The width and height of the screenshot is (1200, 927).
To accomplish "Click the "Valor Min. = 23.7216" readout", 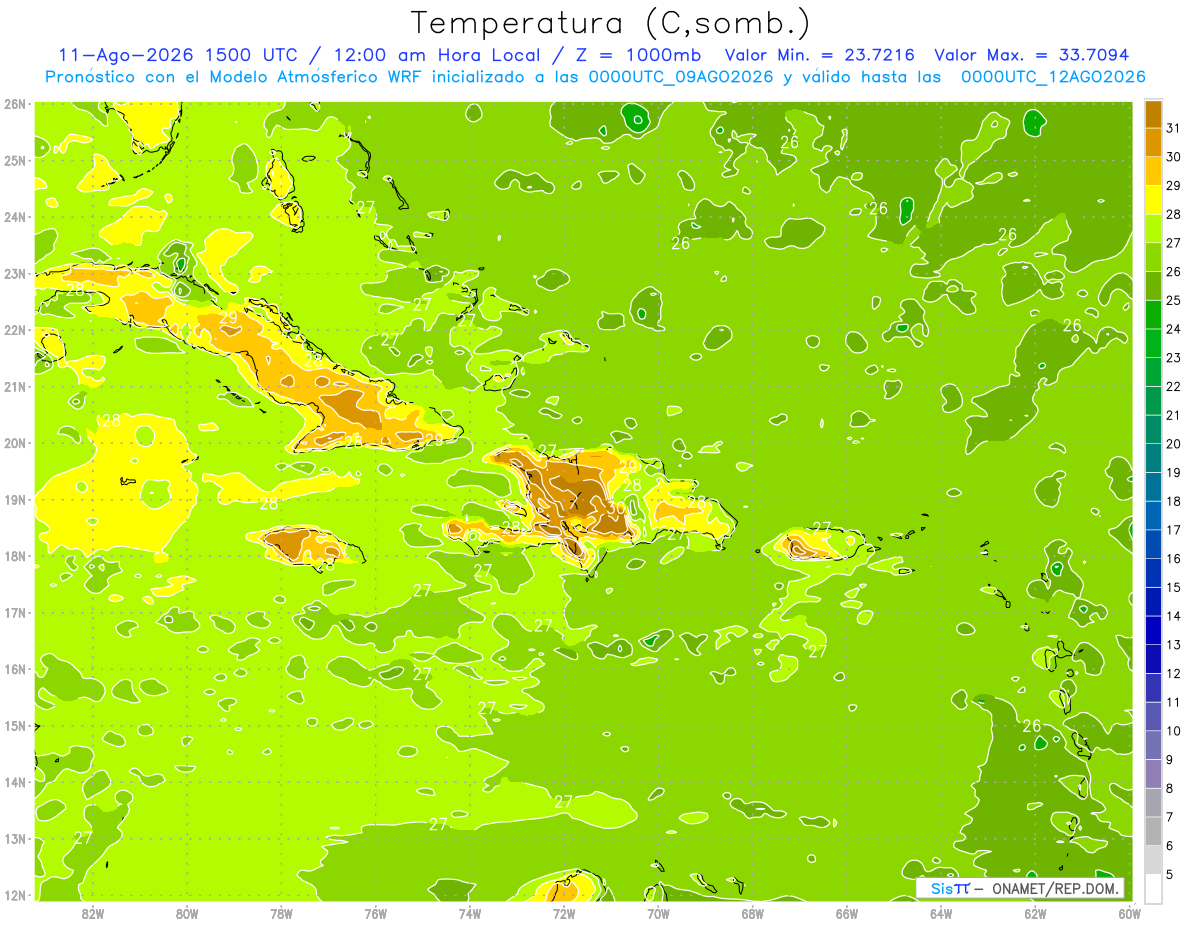I will (821, 55).
